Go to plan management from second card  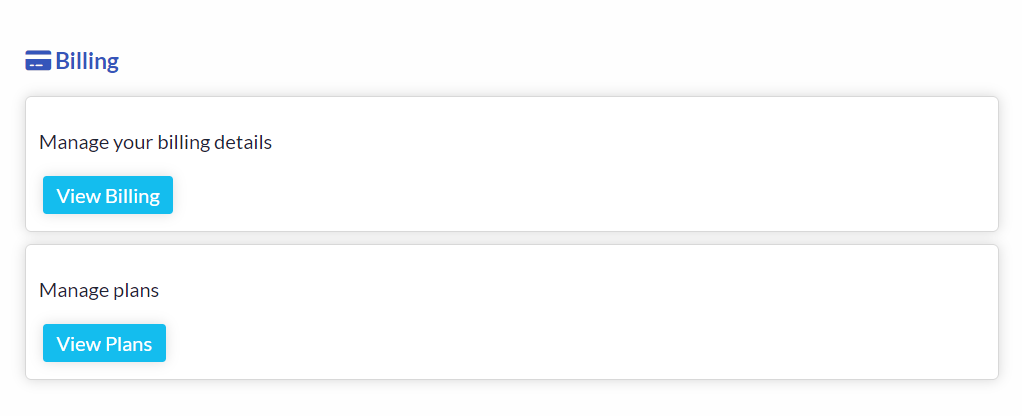(x=104, y=343)
